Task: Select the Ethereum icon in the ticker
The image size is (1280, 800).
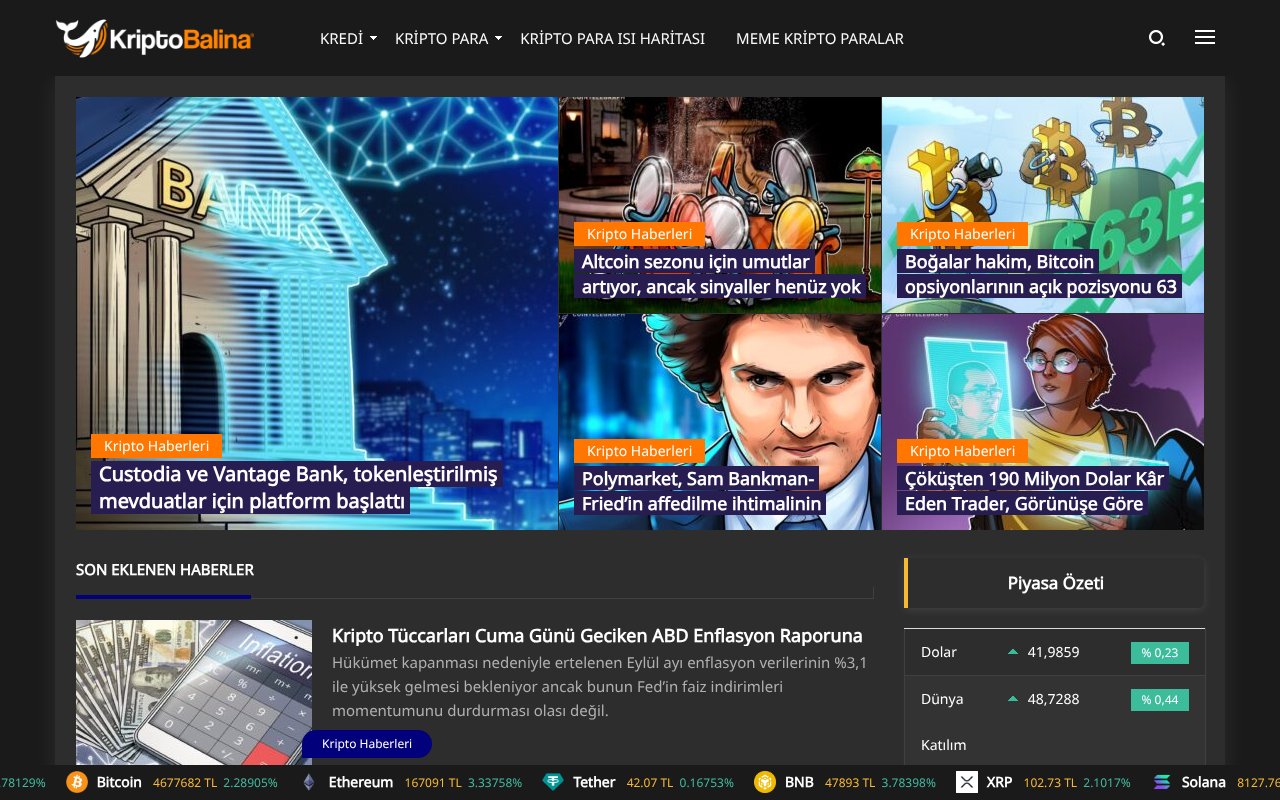Action: (308, 782)
